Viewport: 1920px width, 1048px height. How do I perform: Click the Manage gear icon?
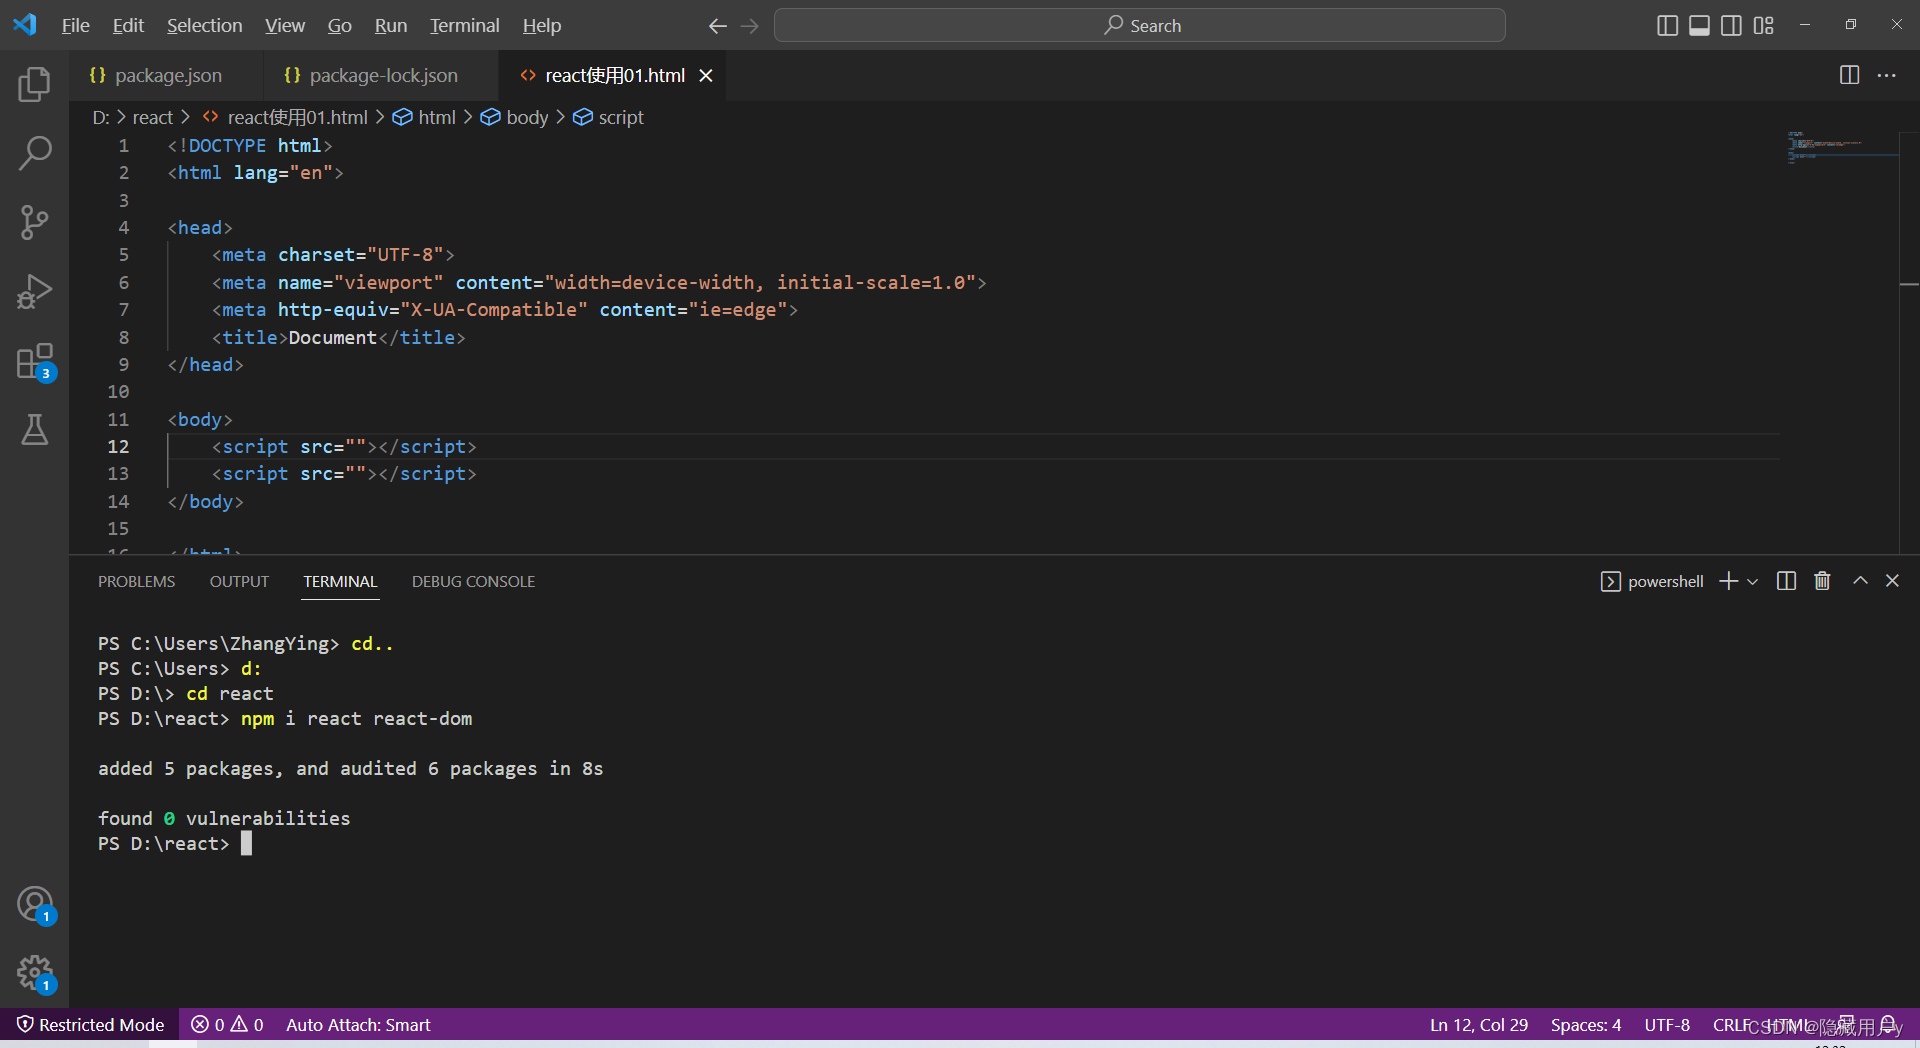34,972
